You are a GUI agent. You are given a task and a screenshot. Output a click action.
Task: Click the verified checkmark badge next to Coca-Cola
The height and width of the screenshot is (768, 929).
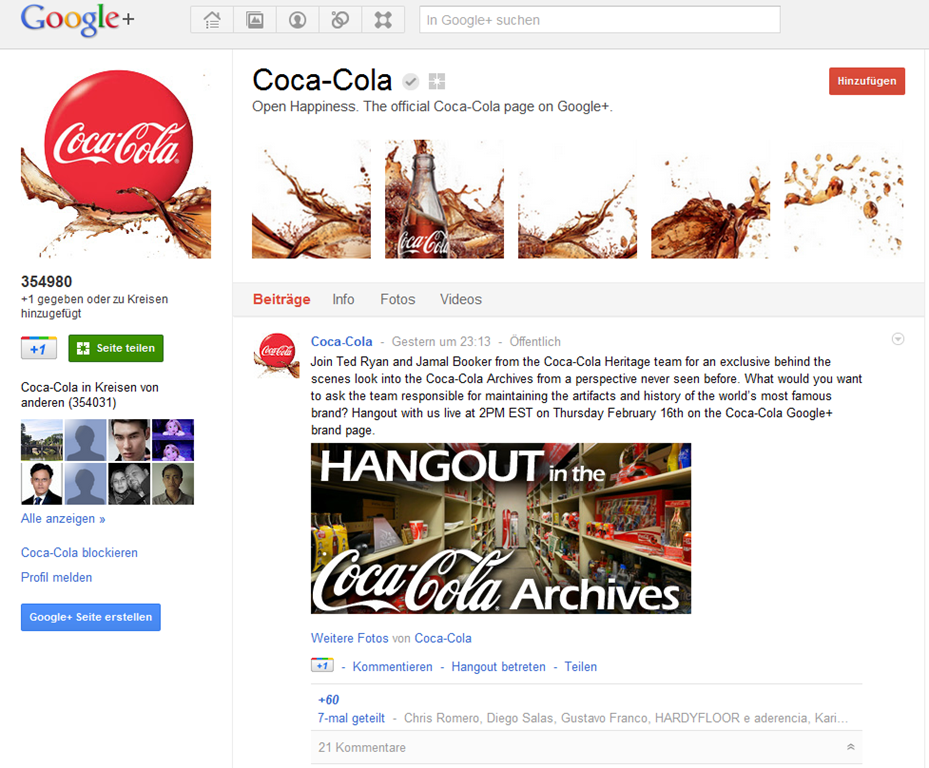[411, 81]
